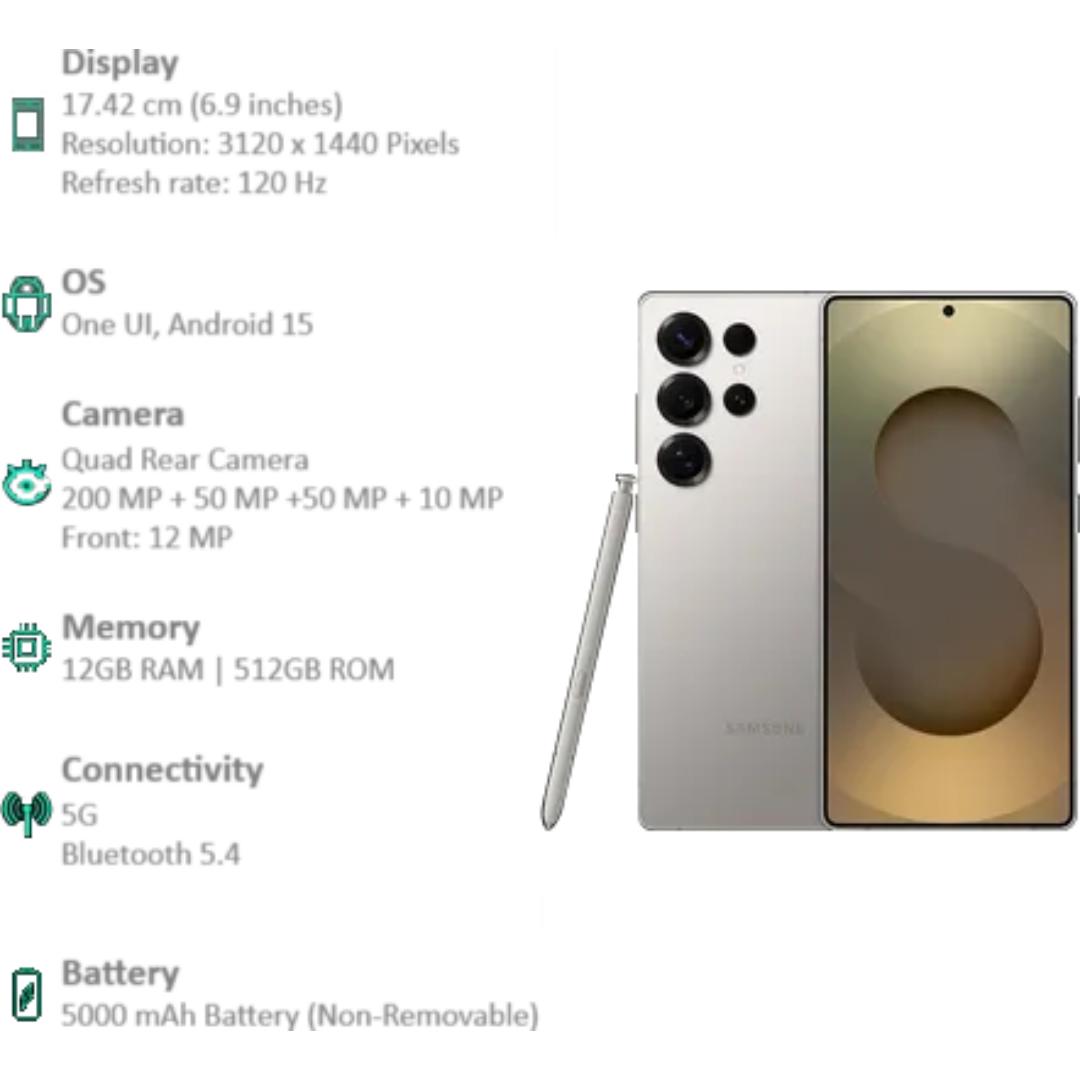Click the Samsung logo on phone back
Screen dimensions: 1080x1080
pyautogui.click(x=765, y=728)
